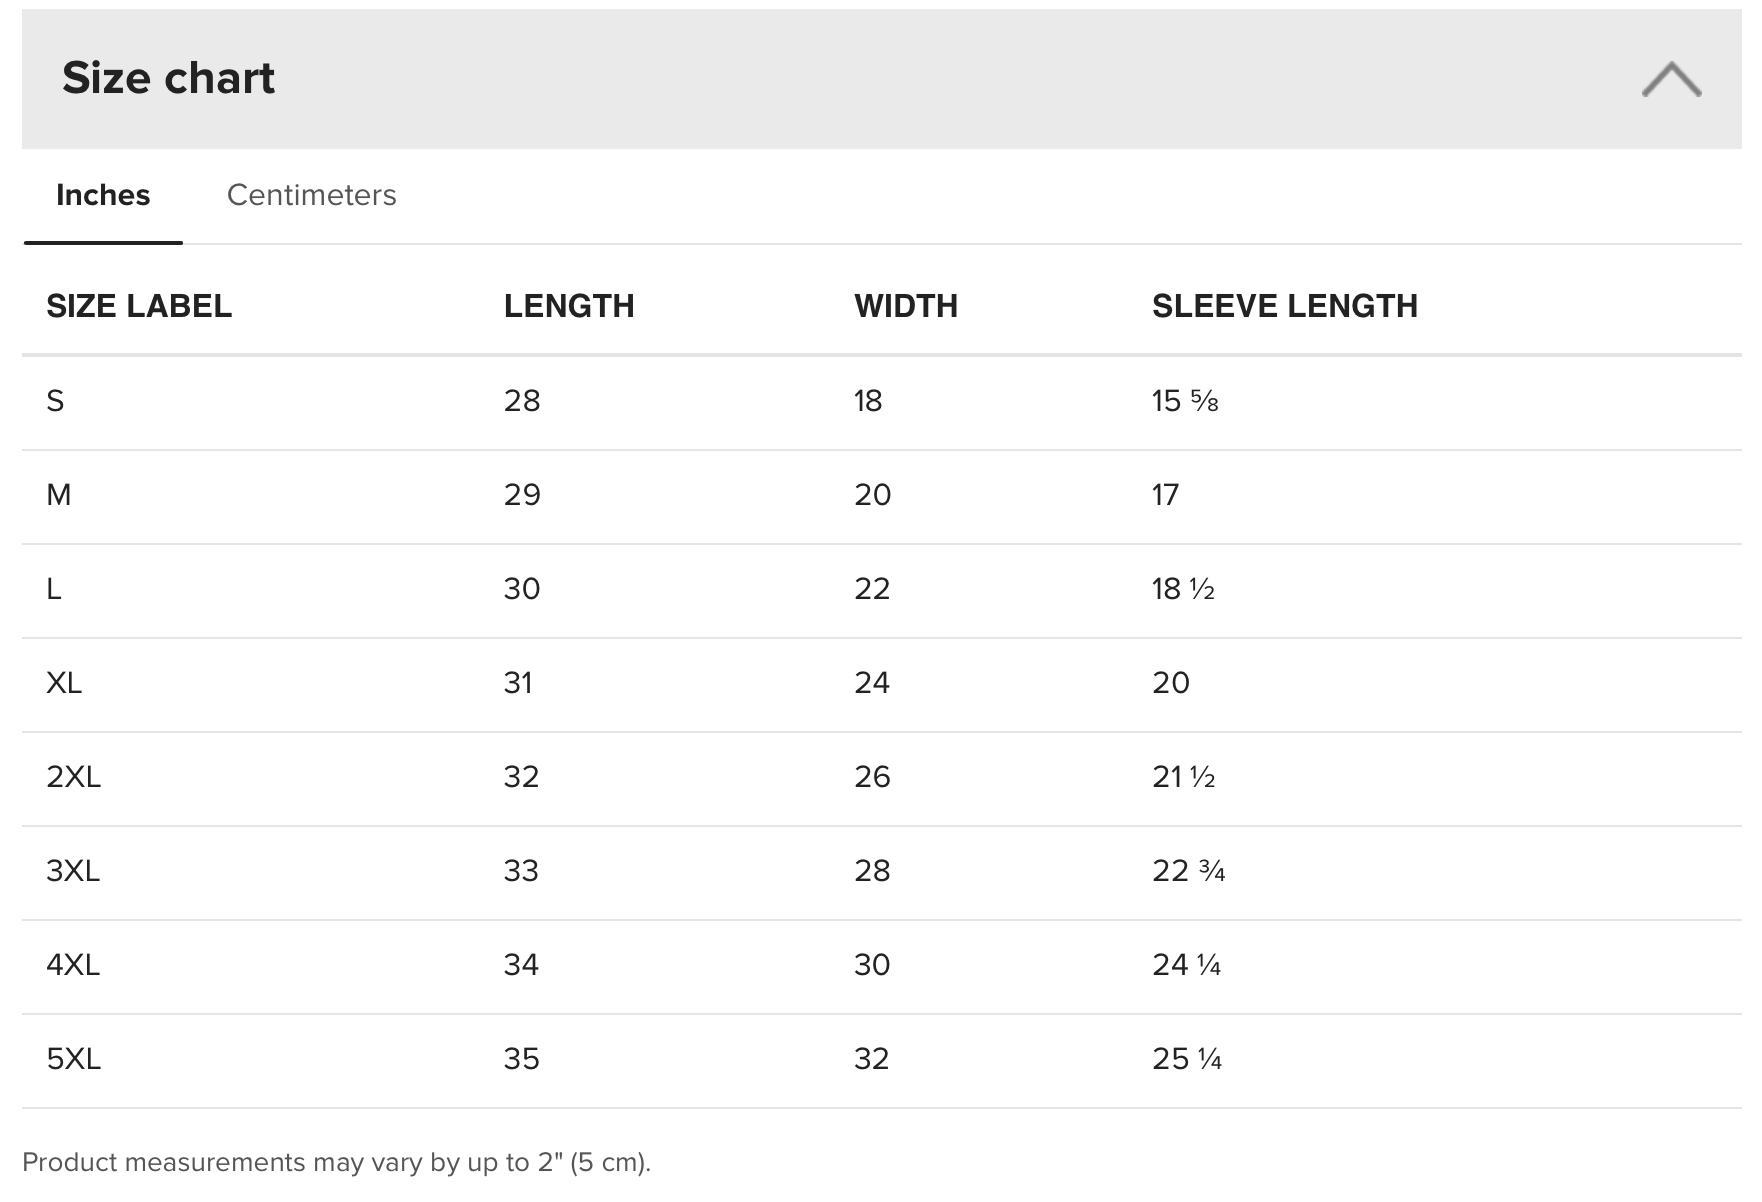Select the S size row label
Image resolution: width=1762 pixels, height=1202 pixels.
coord(55,401)
